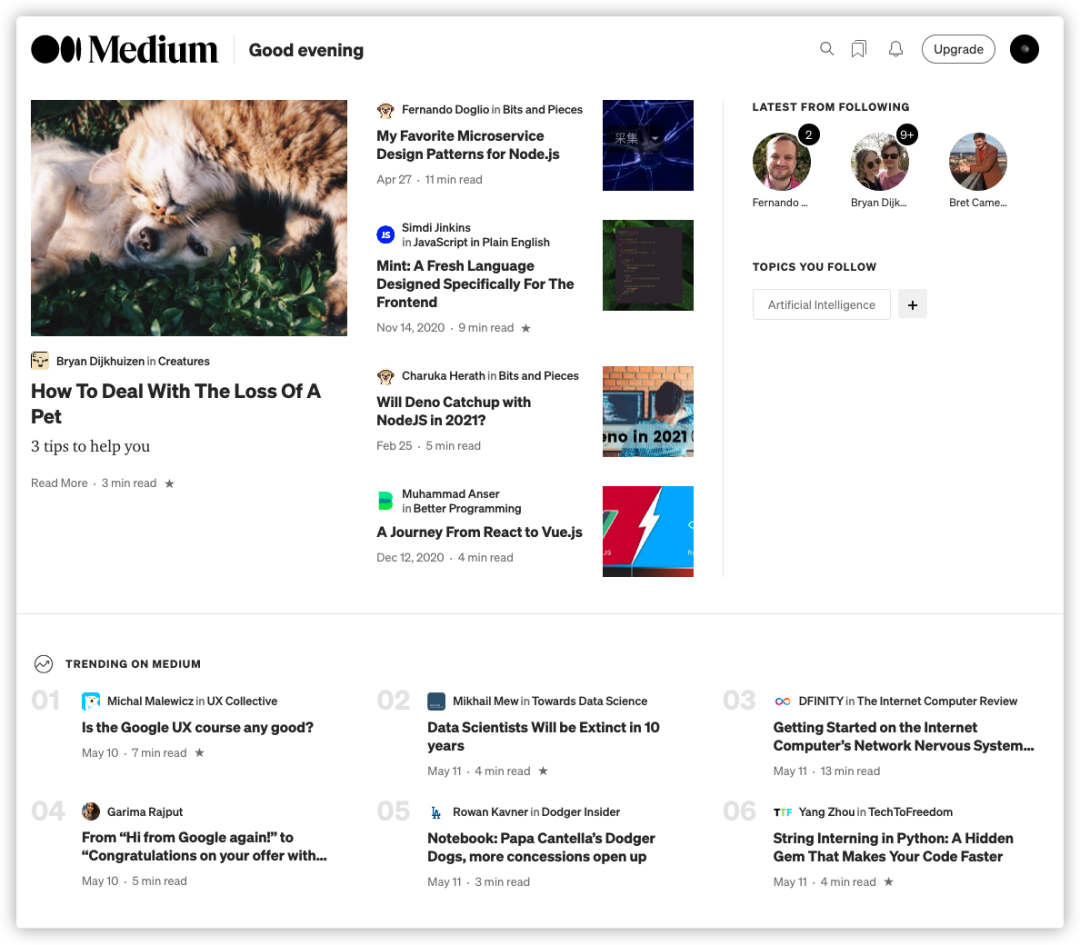Click the DFINITY infinity logo icon
The width and height of the screenshot is (1080, 945).
tap(782, 701)
